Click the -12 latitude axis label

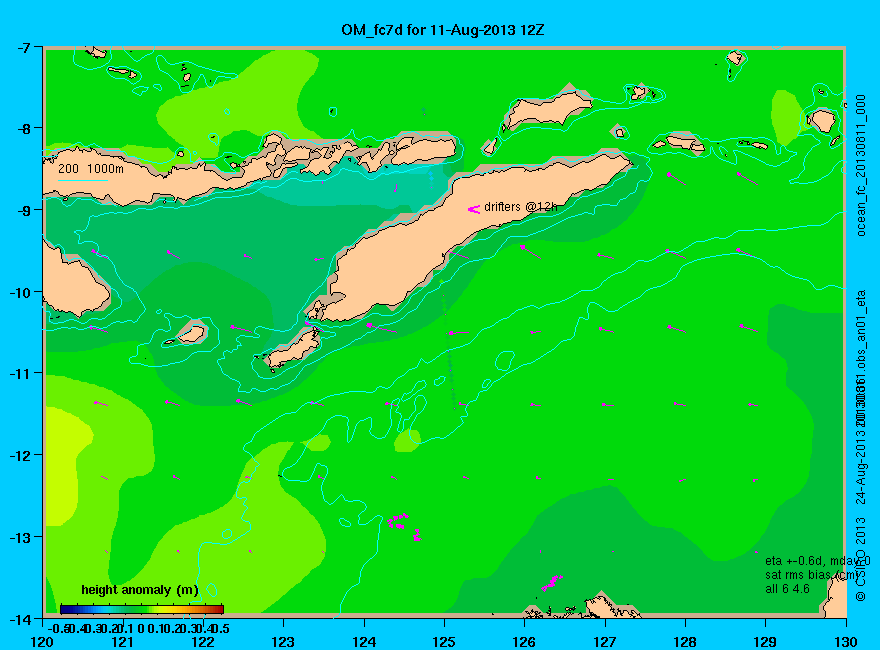(x=20, y=455)
